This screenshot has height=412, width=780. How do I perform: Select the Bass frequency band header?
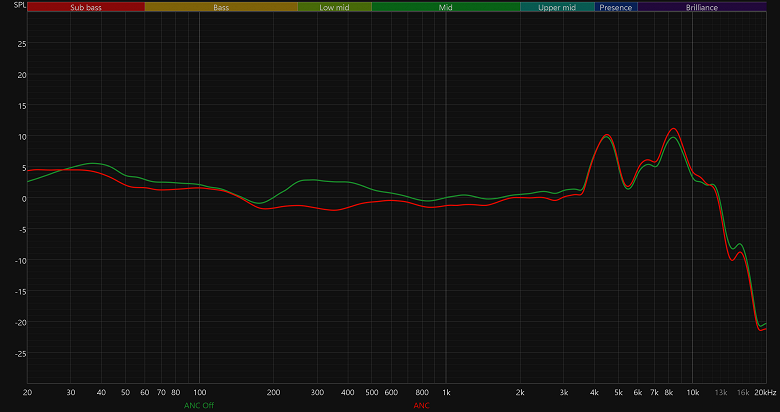point(221,7)
